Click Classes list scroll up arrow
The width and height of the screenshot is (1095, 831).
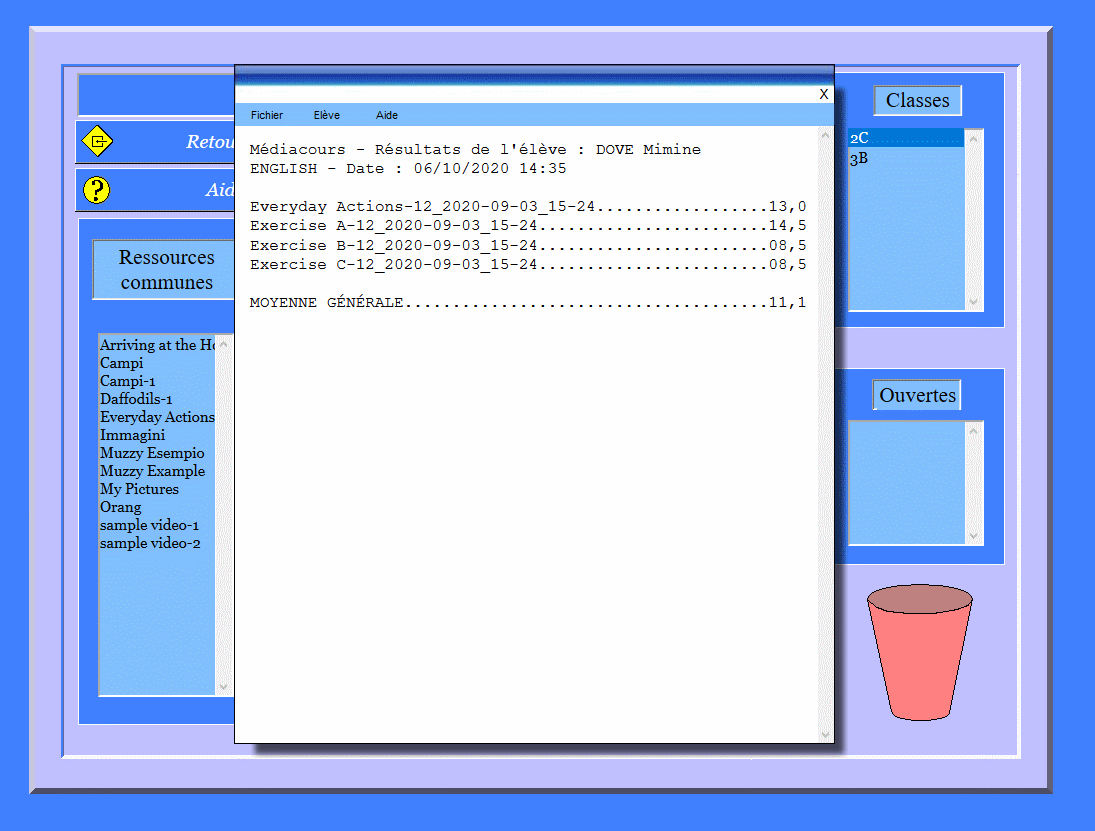(973, 138)
